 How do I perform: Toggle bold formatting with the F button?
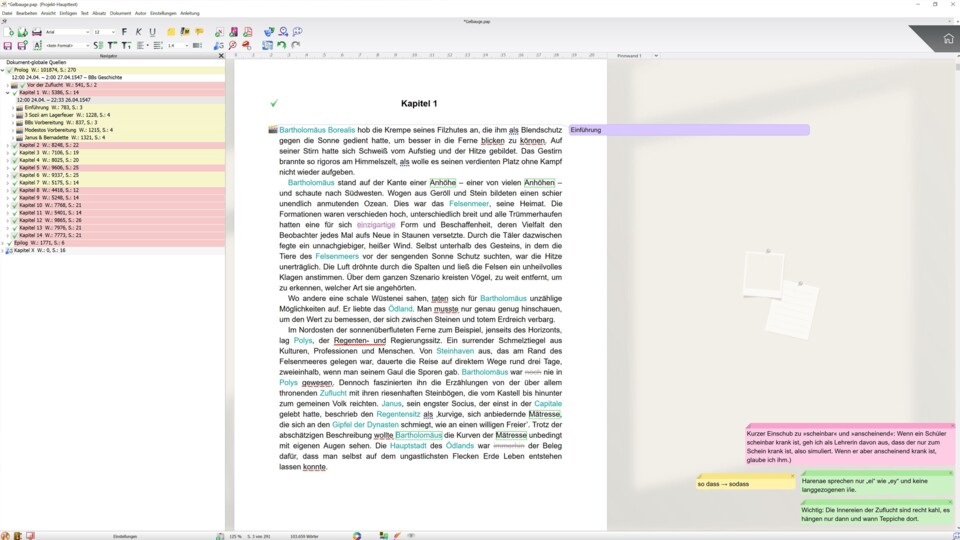pos(124,32)
